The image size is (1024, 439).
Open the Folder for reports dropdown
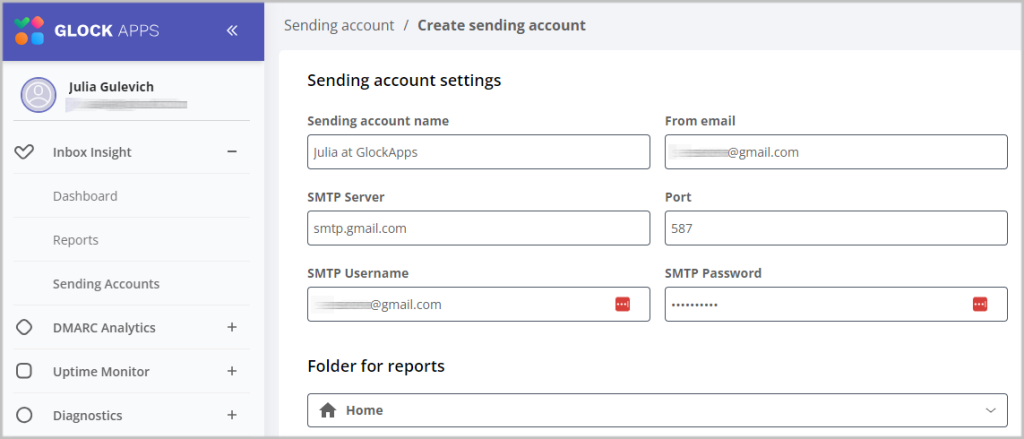tap(657, 410)
